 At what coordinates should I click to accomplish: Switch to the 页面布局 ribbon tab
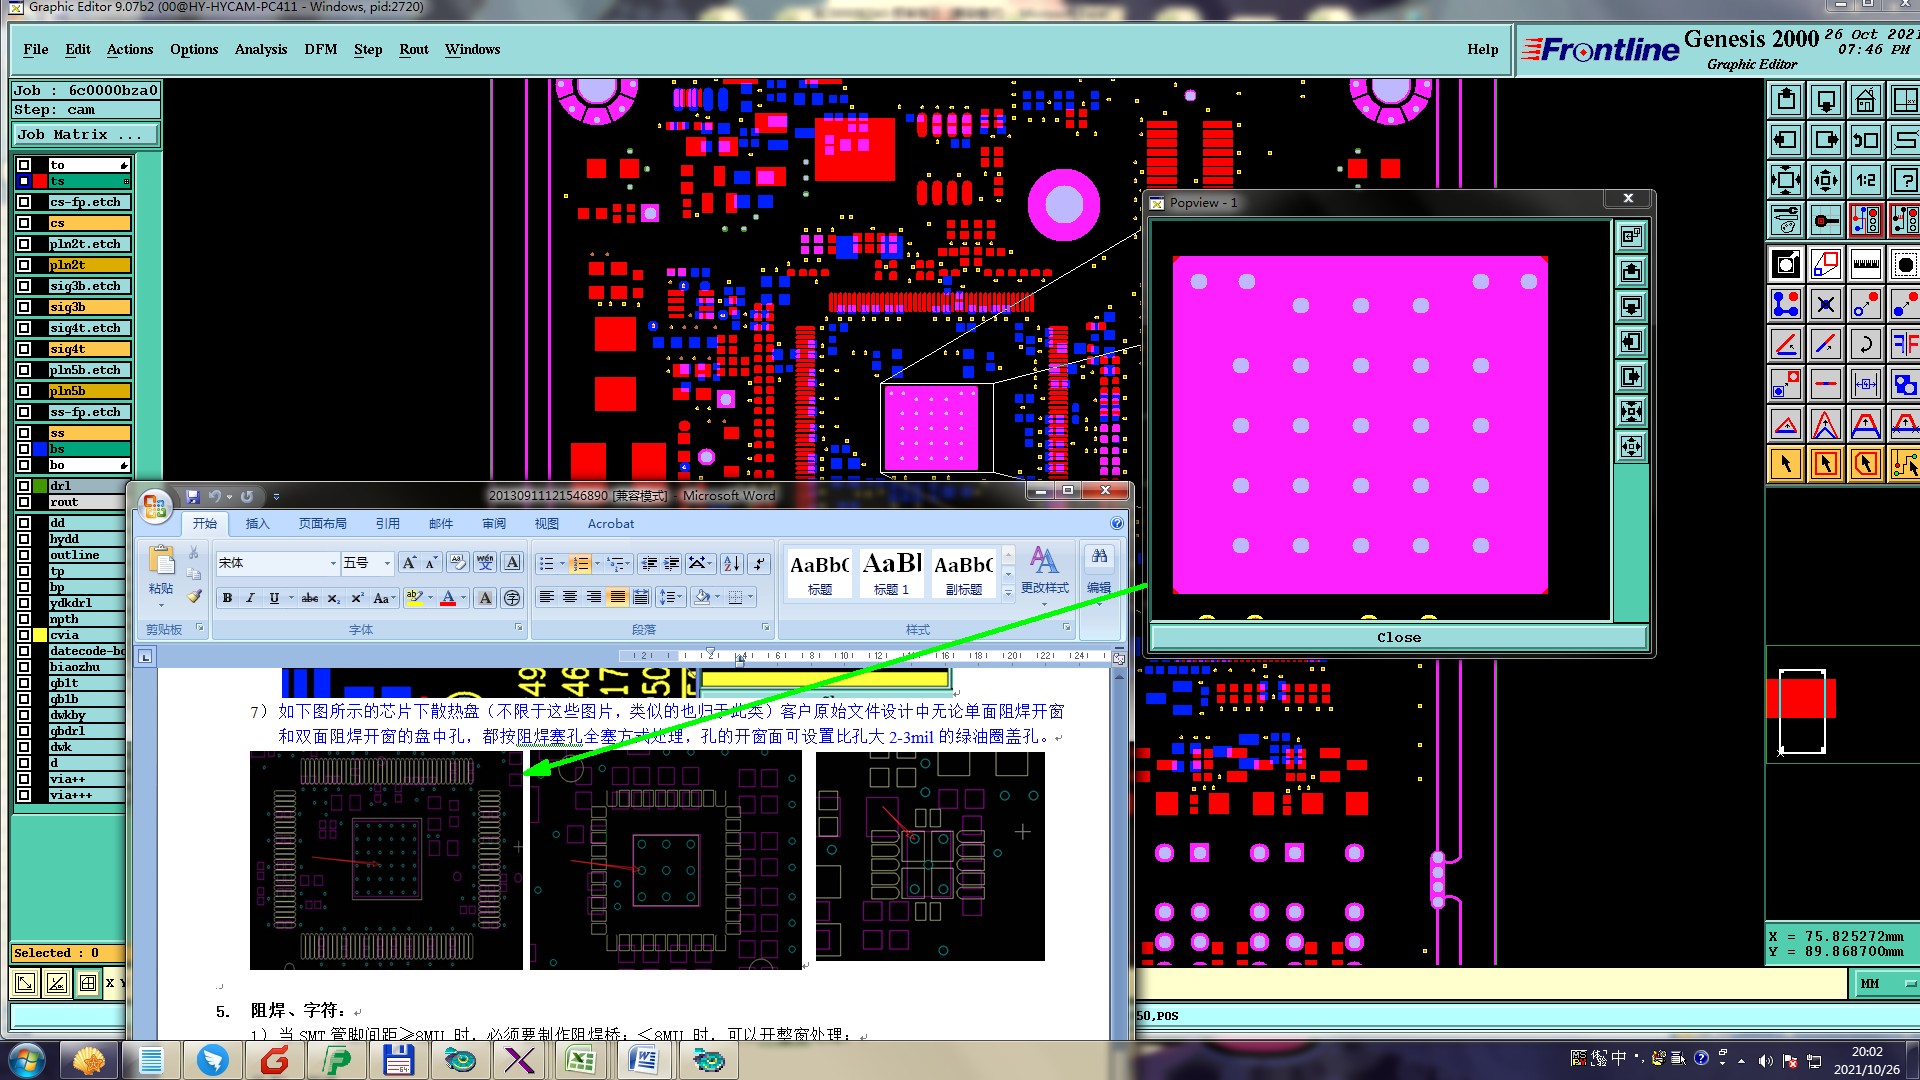[322, 523]
